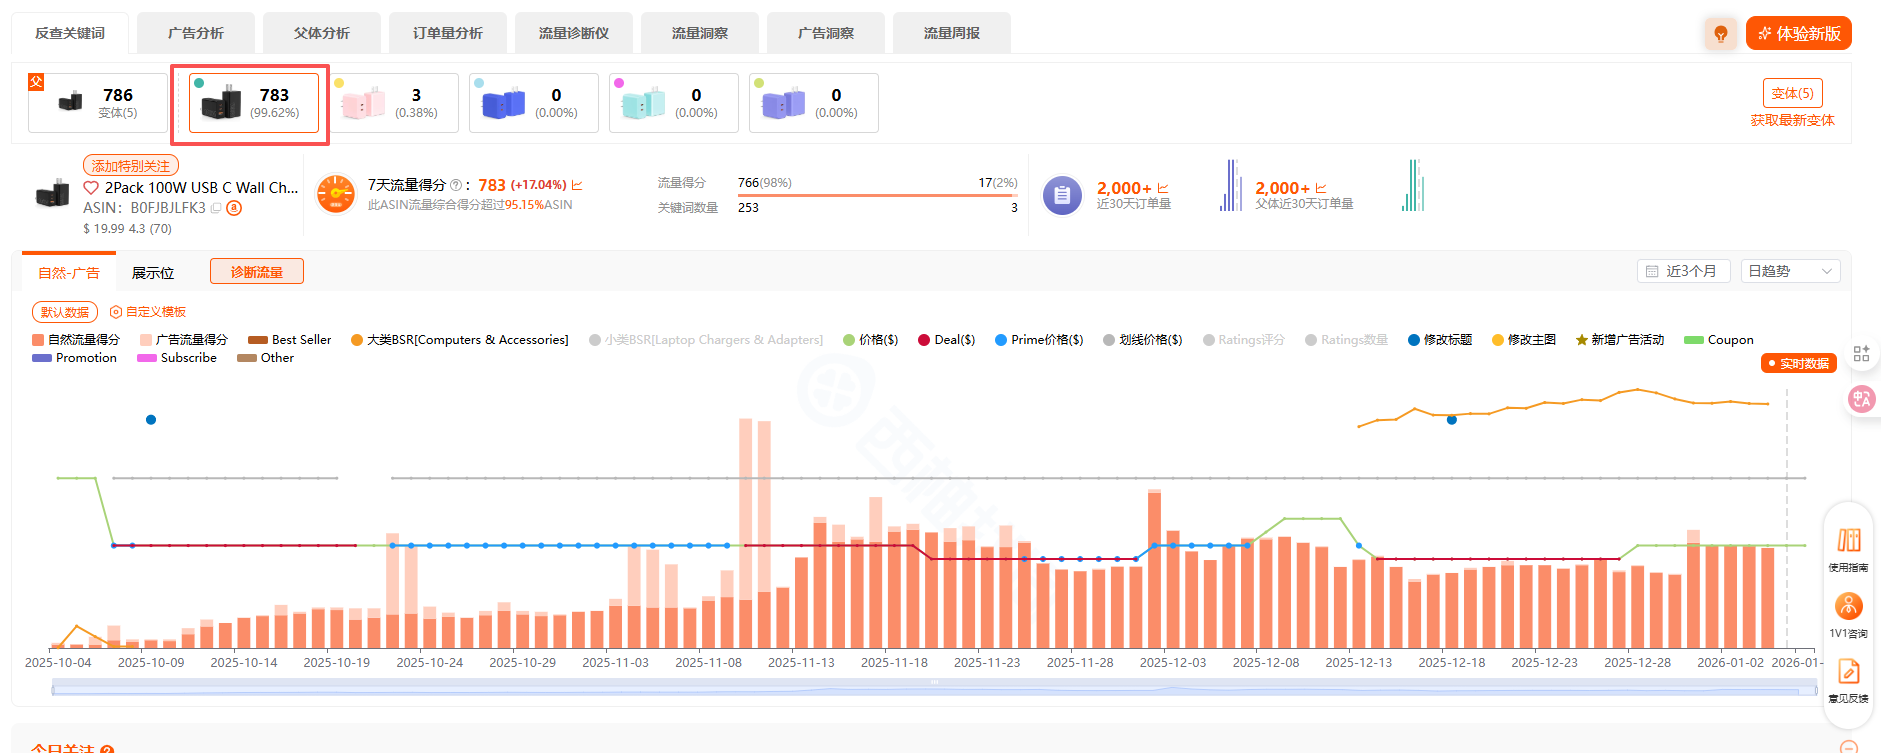Switch to the 展示位 tab

(153, 273)
